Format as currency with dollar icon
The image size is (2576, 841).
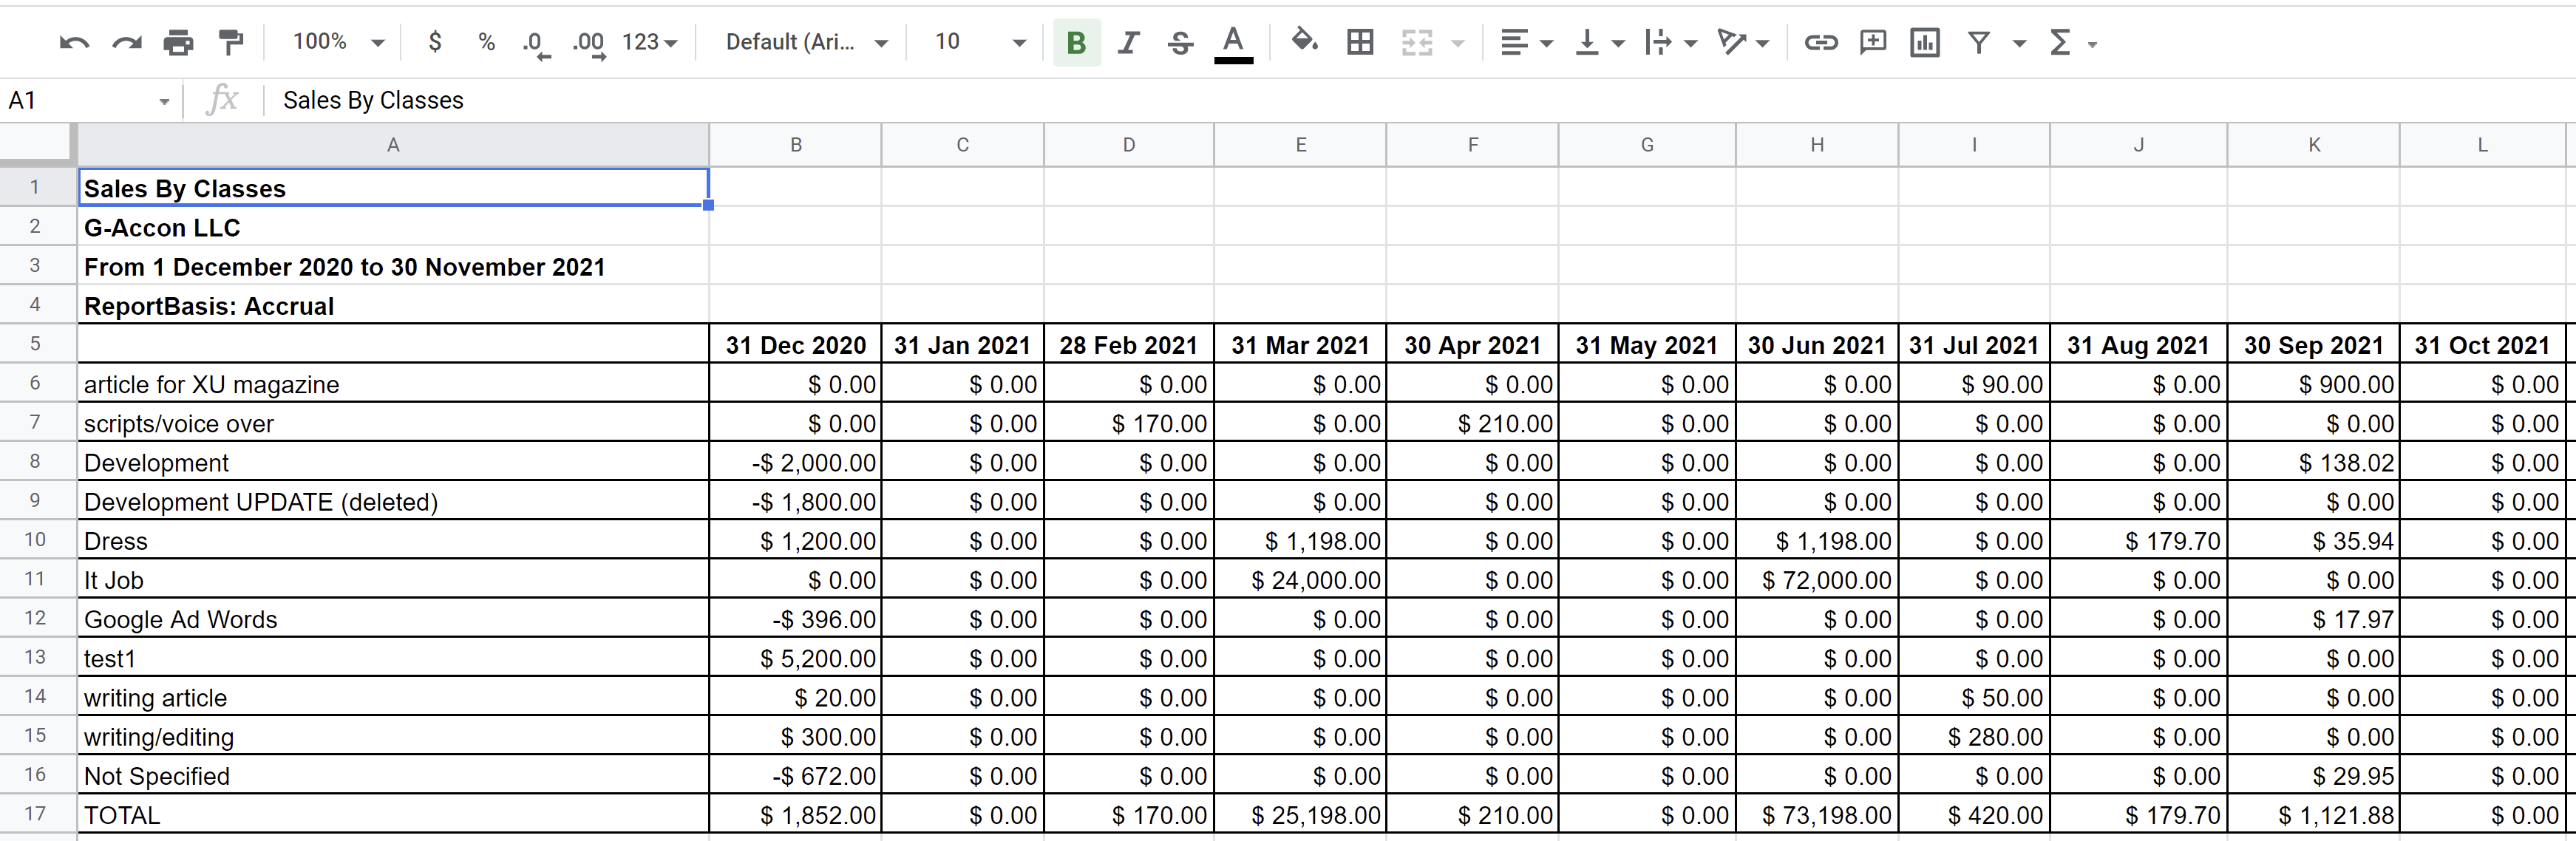point(435,42)
